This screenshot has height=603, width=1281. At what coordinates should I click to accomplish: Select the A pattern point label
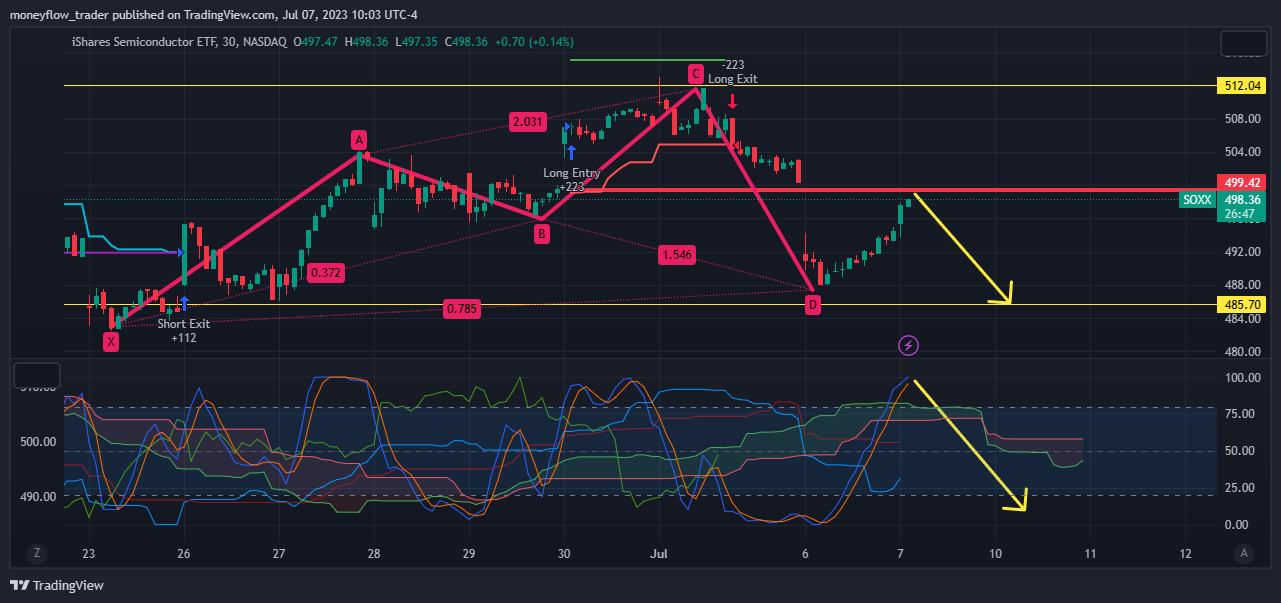point(358,139)
